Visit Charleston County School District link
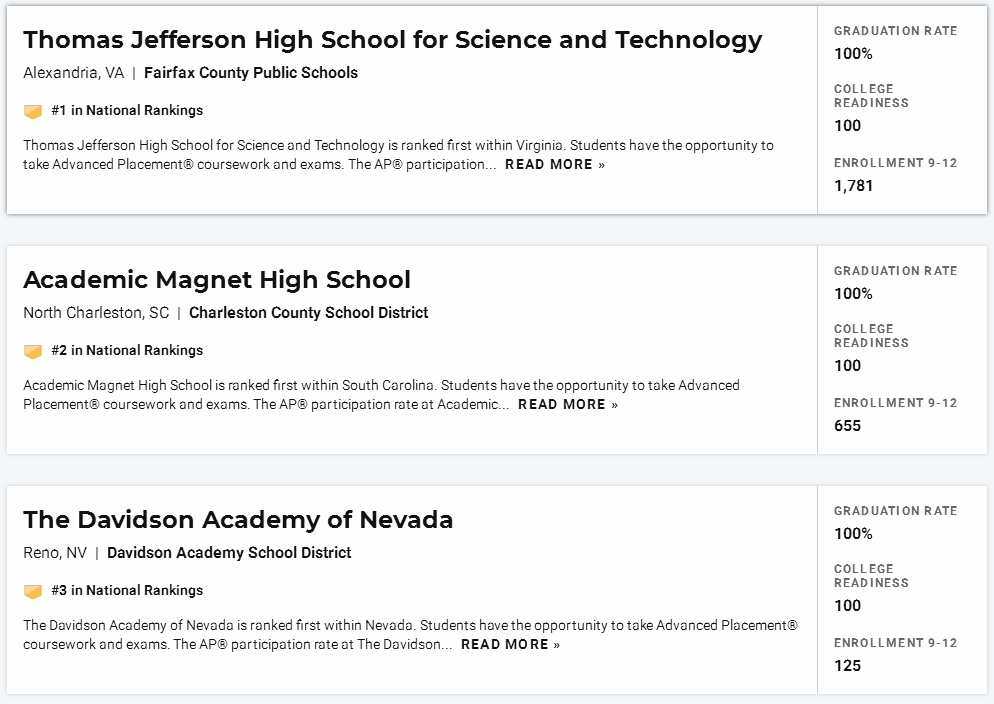994x704 pixels. (x=309, y=313)
